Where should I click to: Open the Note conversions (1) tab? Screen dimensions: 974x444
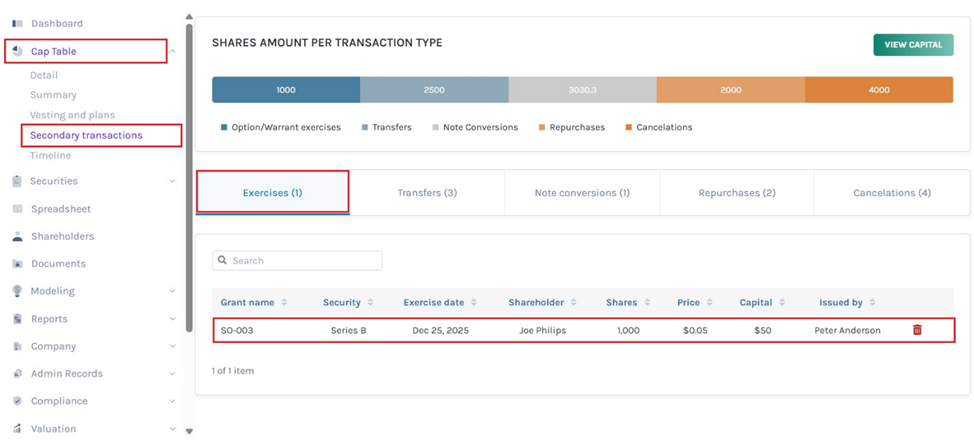(582, 193)
